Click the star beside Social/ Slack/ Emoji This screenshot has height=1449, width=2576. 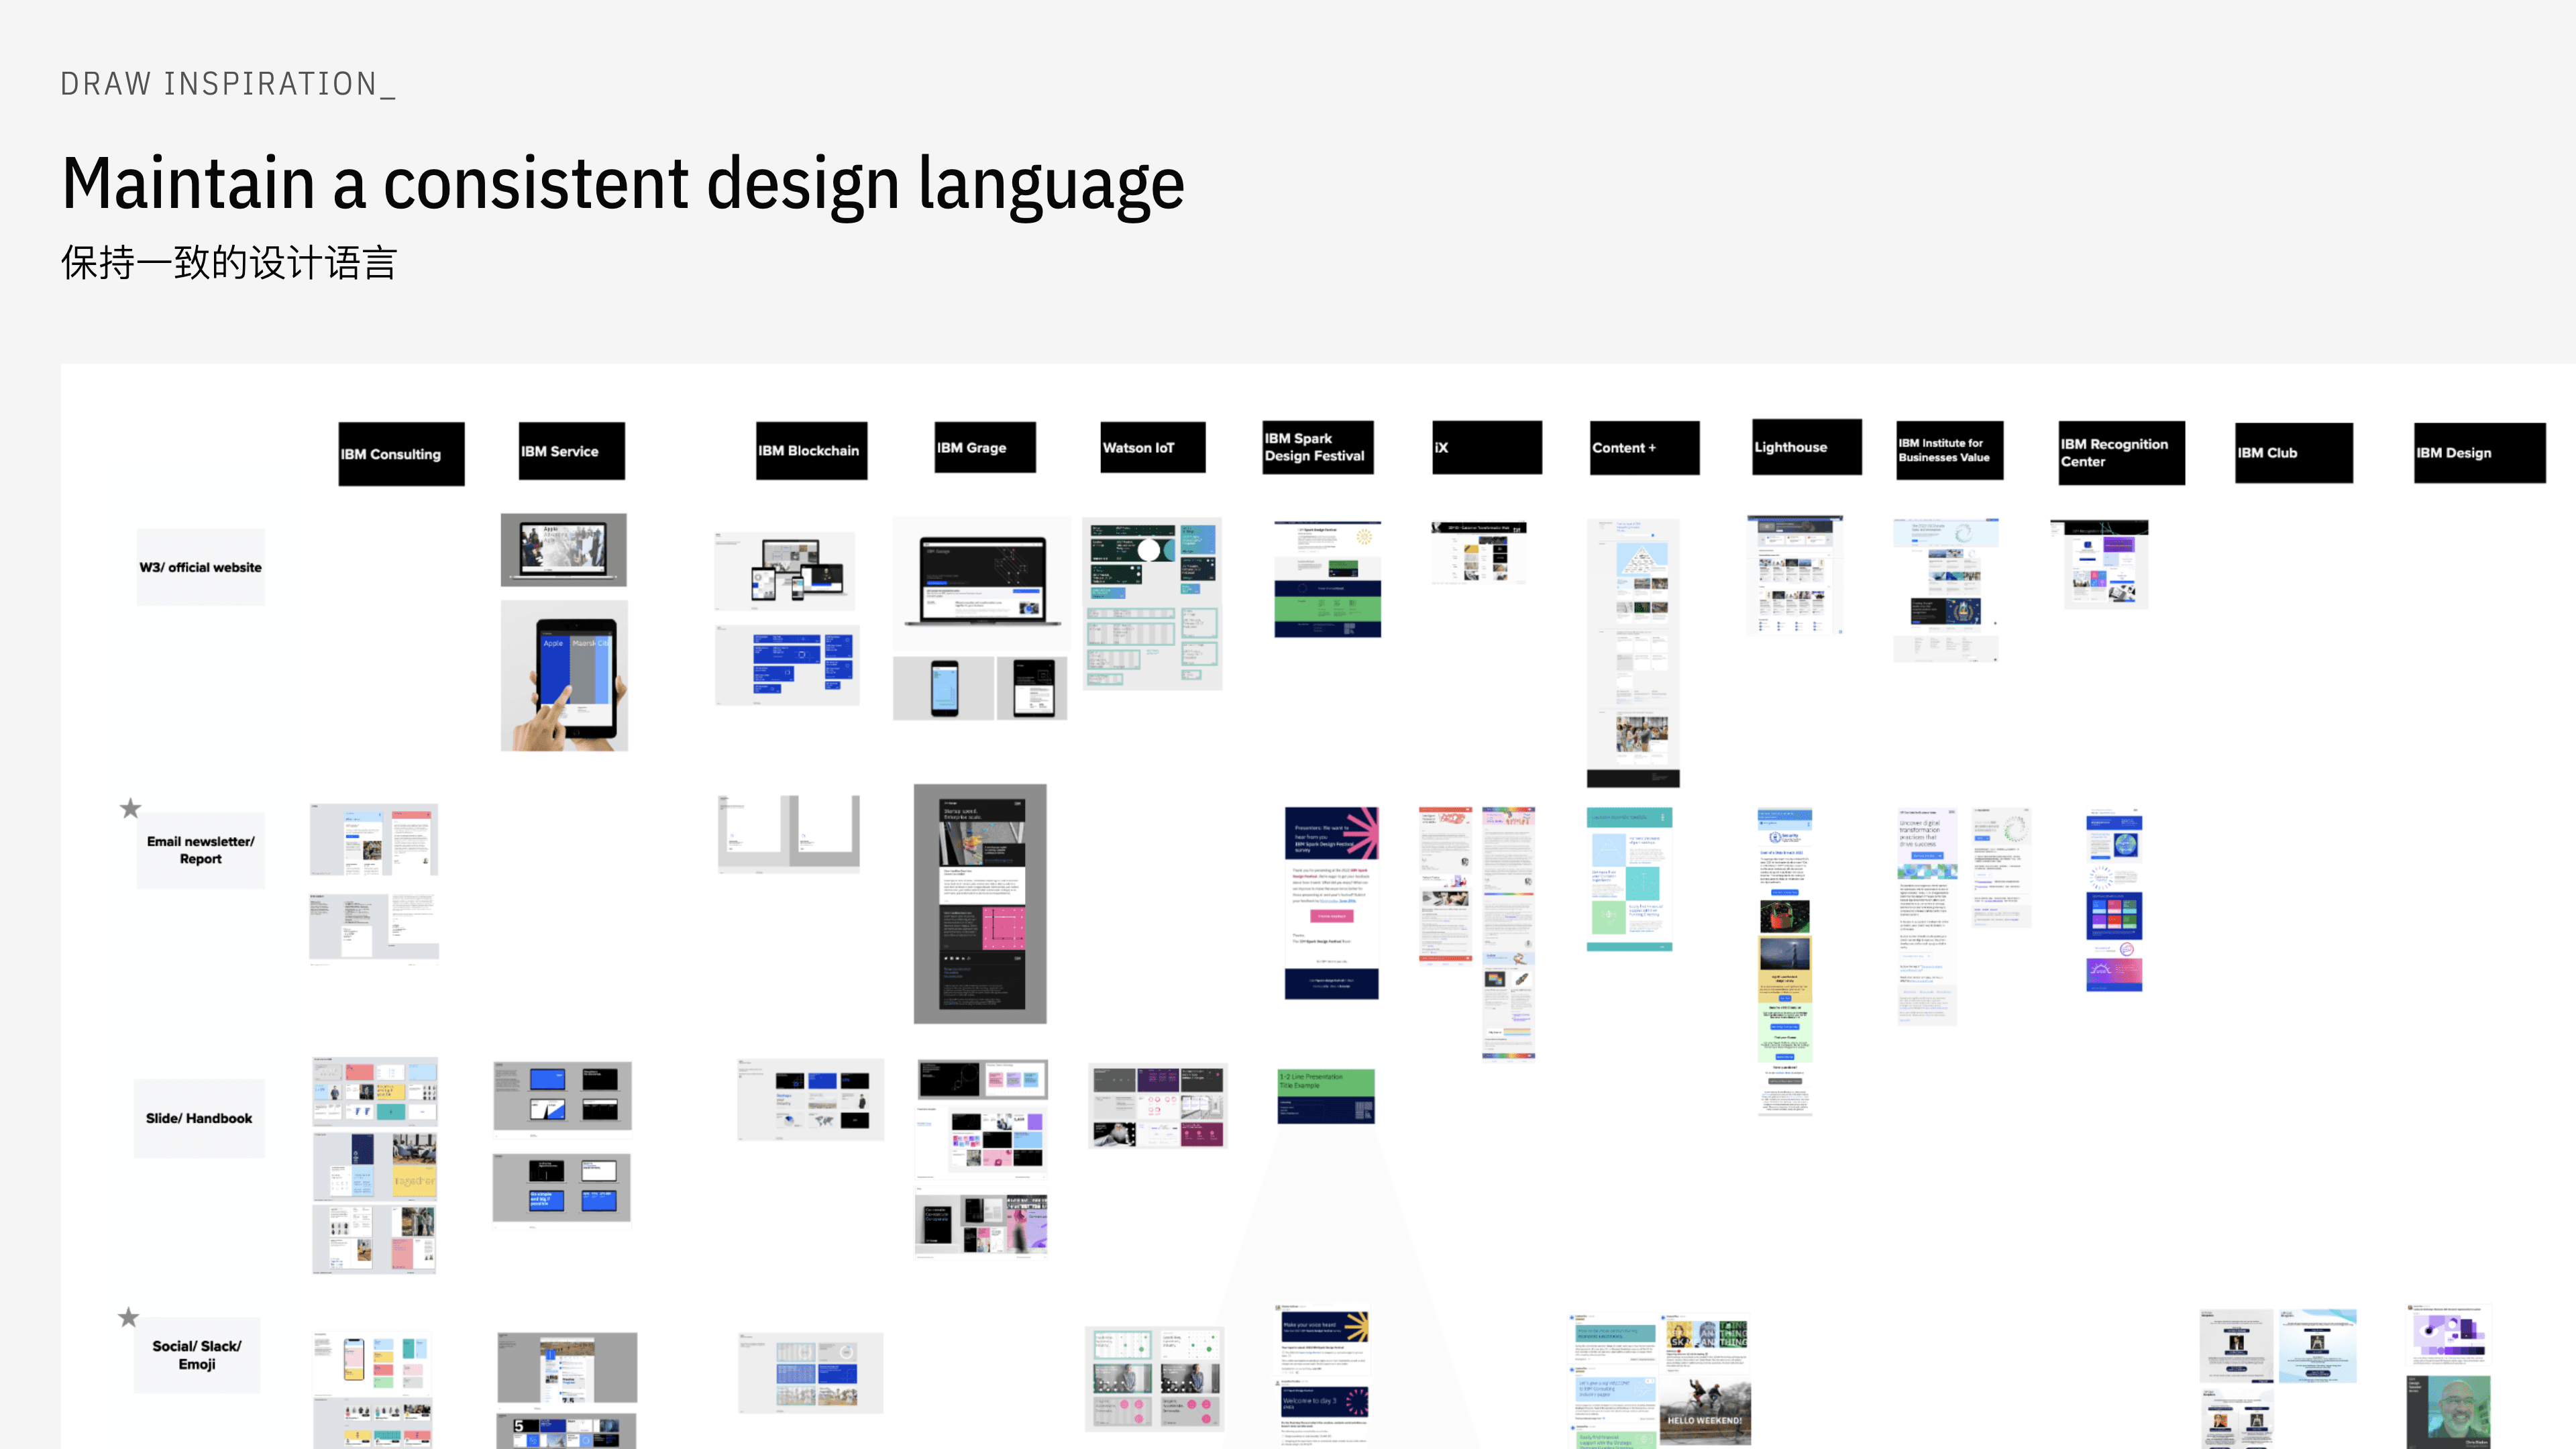[129, 1317]
